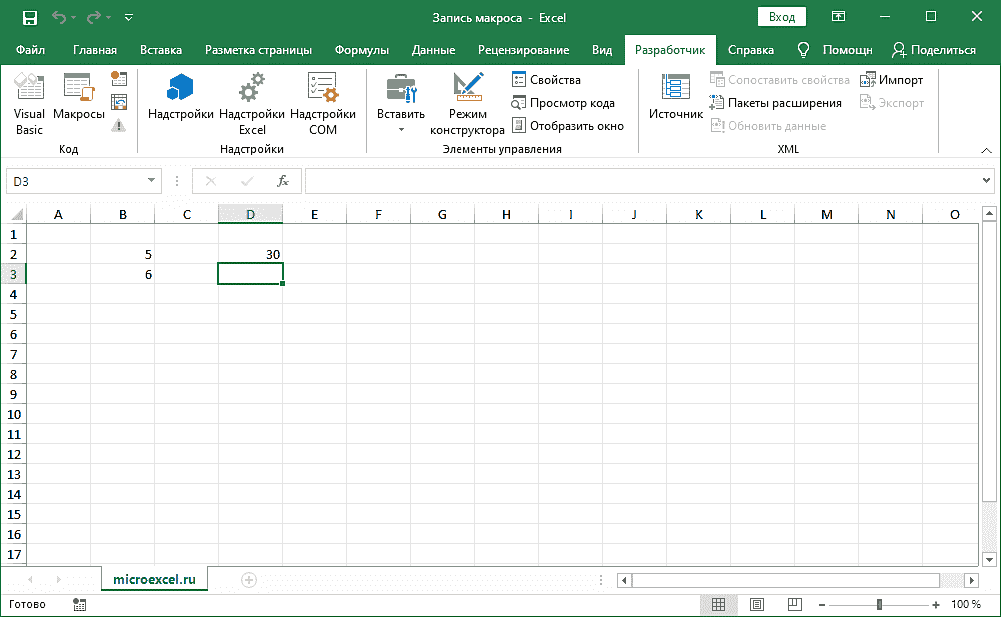Open the Name Box dropdown arrow
1001x617 pixels.
pyautogui.click(x=152, y=181)
